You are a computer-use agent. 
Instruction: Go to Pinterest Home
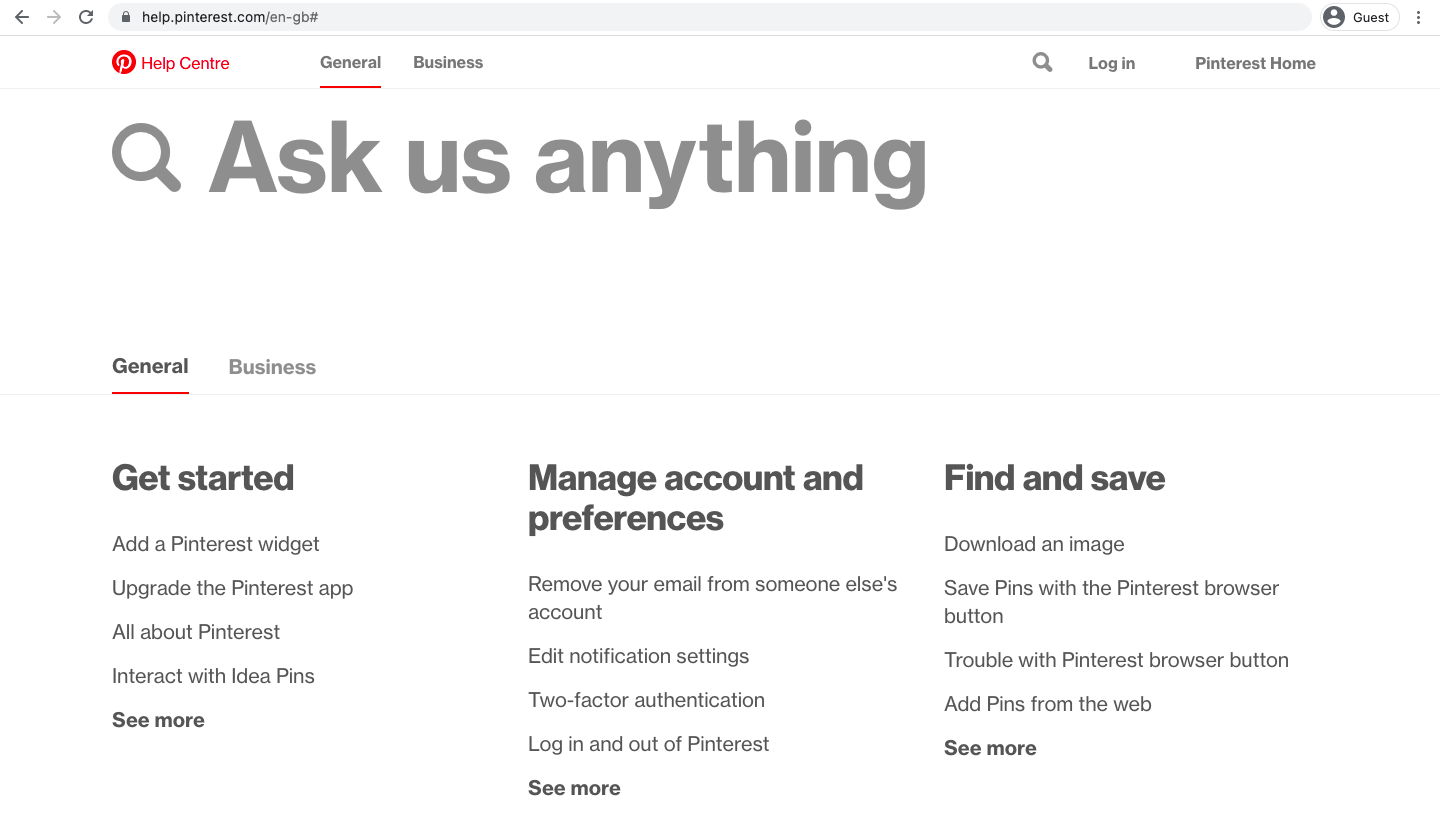tap(1255, 62)
